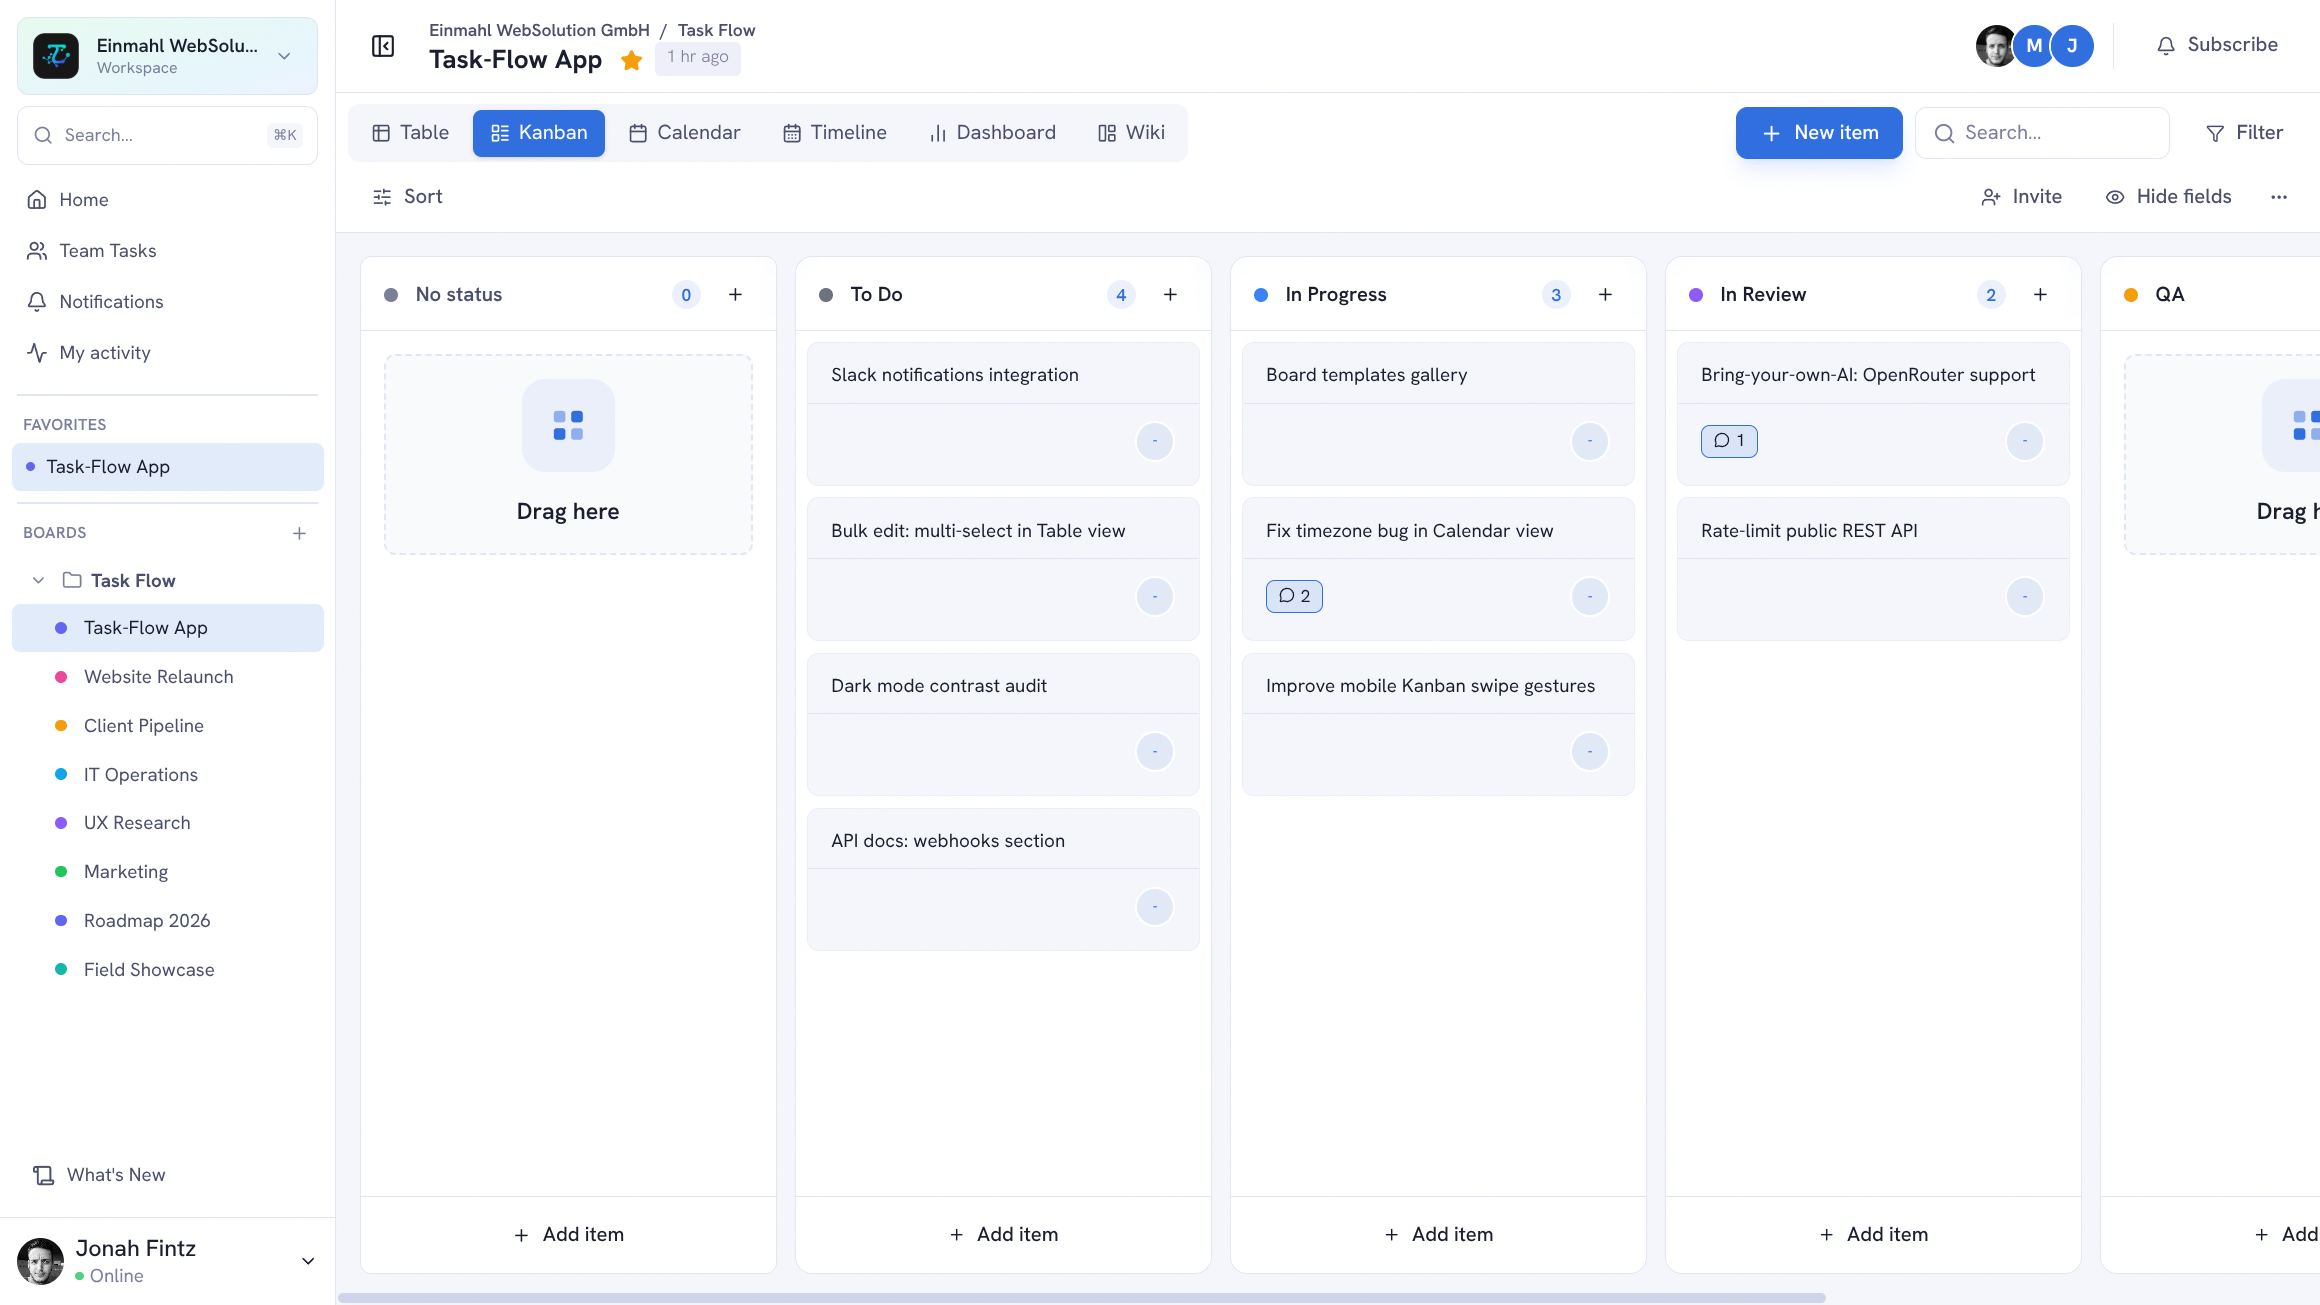The image size is (2320, 1305).
Task: Toggle Hide fields eye option
Action: (2168, 197)
